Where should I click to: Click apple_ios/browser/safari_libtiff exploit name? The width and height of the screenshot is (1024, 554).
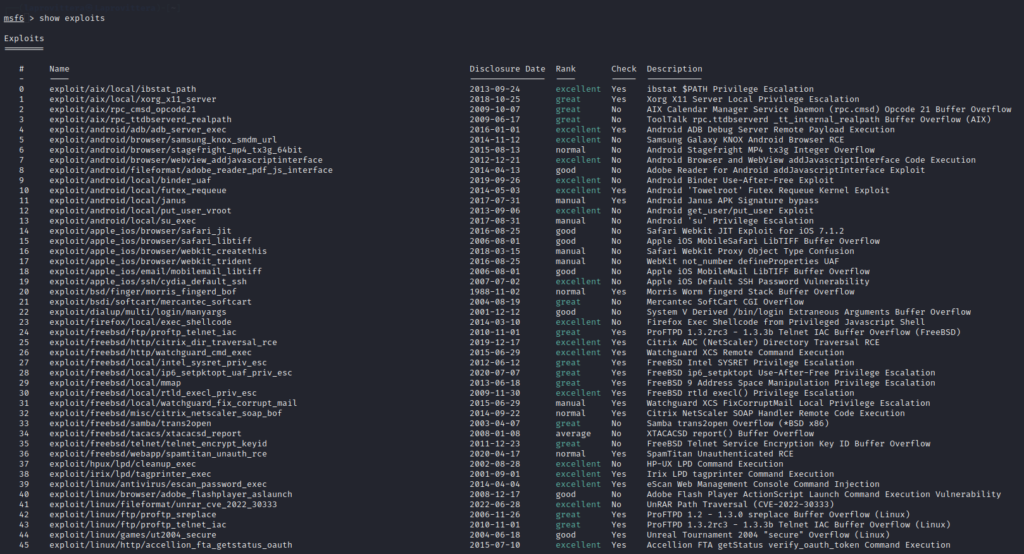[x=150, y=241]
